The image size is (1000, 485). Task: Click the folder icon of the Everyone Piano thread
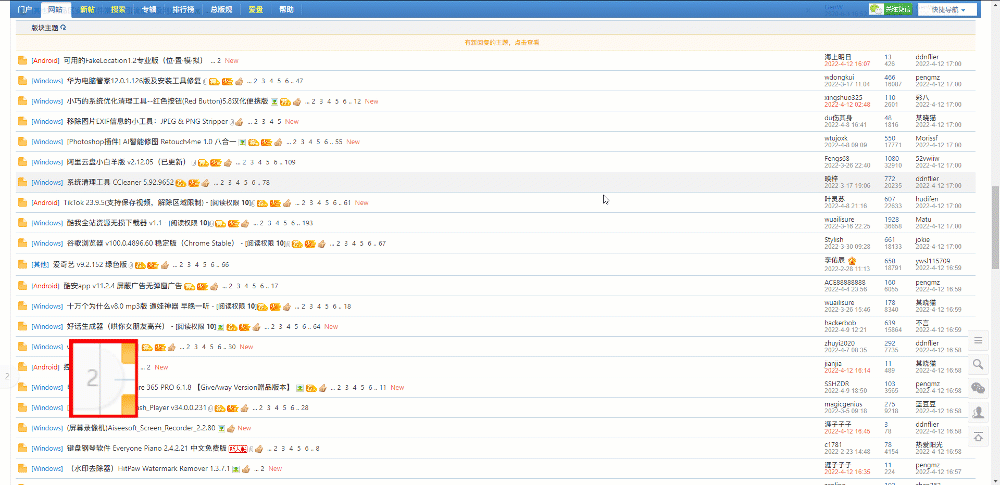coord(22,448)
